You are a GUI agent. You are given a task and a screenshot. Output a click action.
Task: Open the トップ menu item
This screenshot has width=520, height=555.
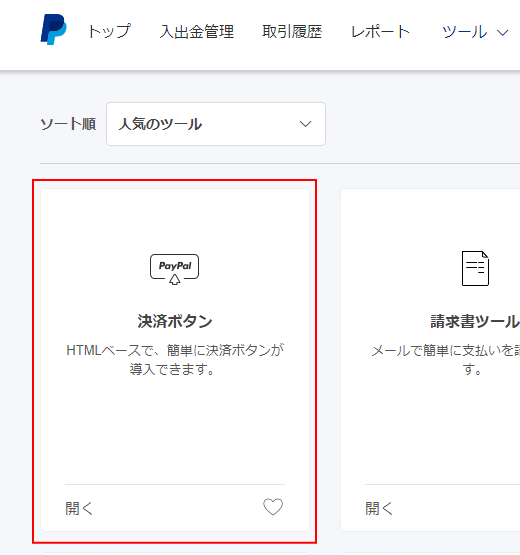[109, 32]
